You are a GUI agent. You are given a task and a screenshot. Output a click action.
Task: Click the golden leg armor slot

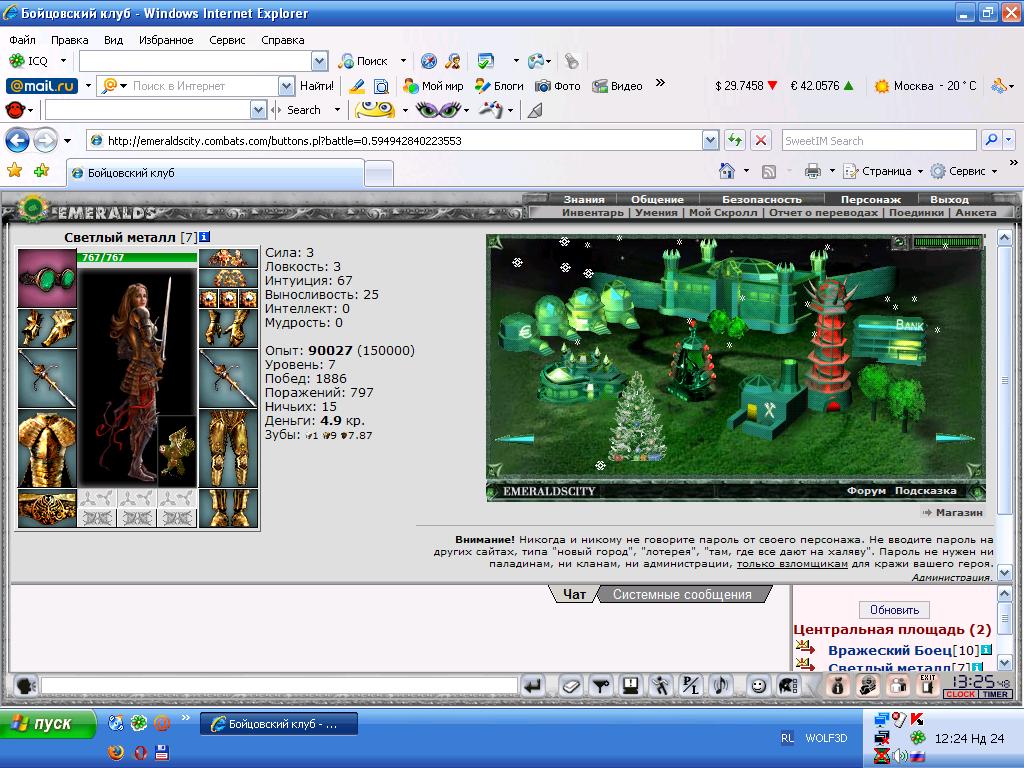coord(228,449)
